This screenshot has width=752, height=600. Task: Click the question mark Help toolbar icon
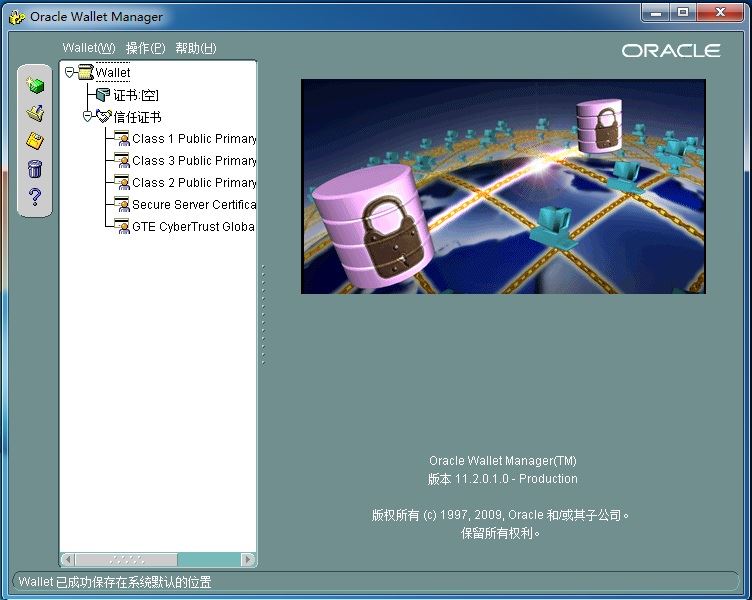35,197
